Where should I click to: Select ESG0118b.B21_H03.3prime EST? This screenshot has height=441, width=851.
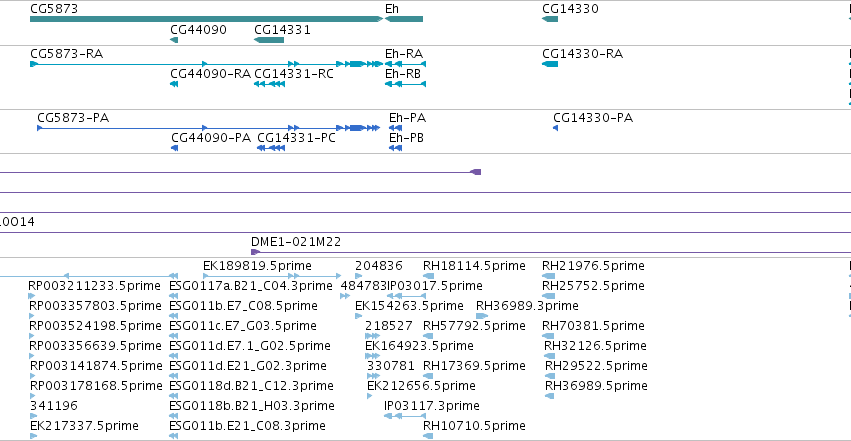click(174, 417)
